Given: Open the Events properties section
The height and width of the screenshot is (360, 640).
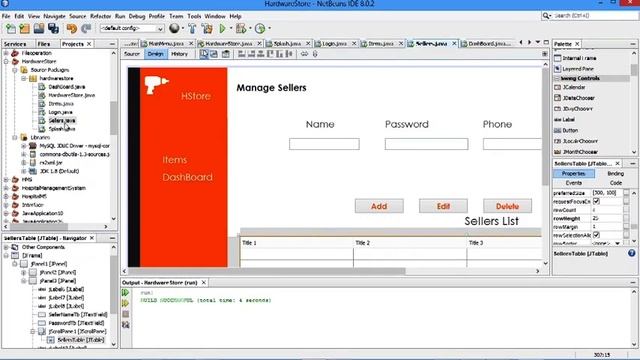Looking at the screenshot, I should click(573, 183).
